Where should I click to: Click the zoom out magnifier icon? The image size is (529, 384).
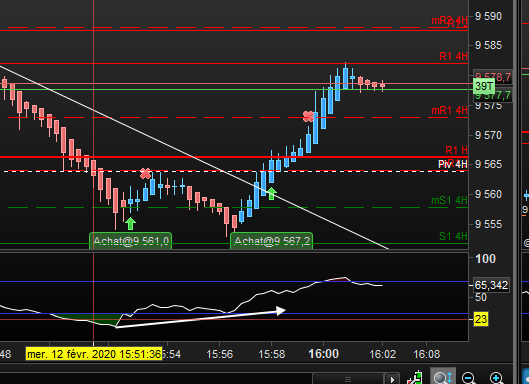[469, 378]
